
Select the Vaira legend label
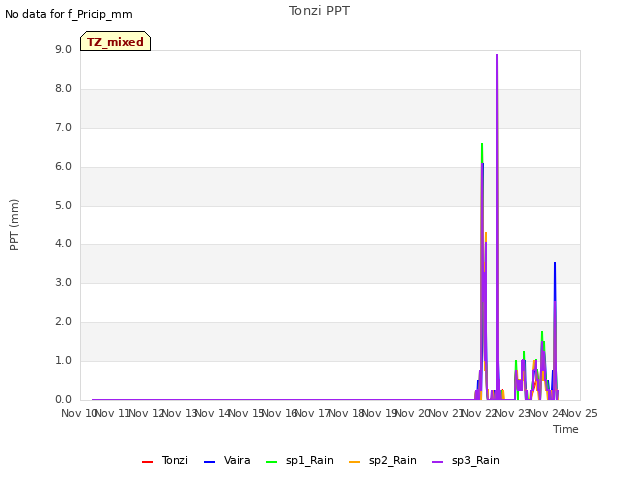237,460
